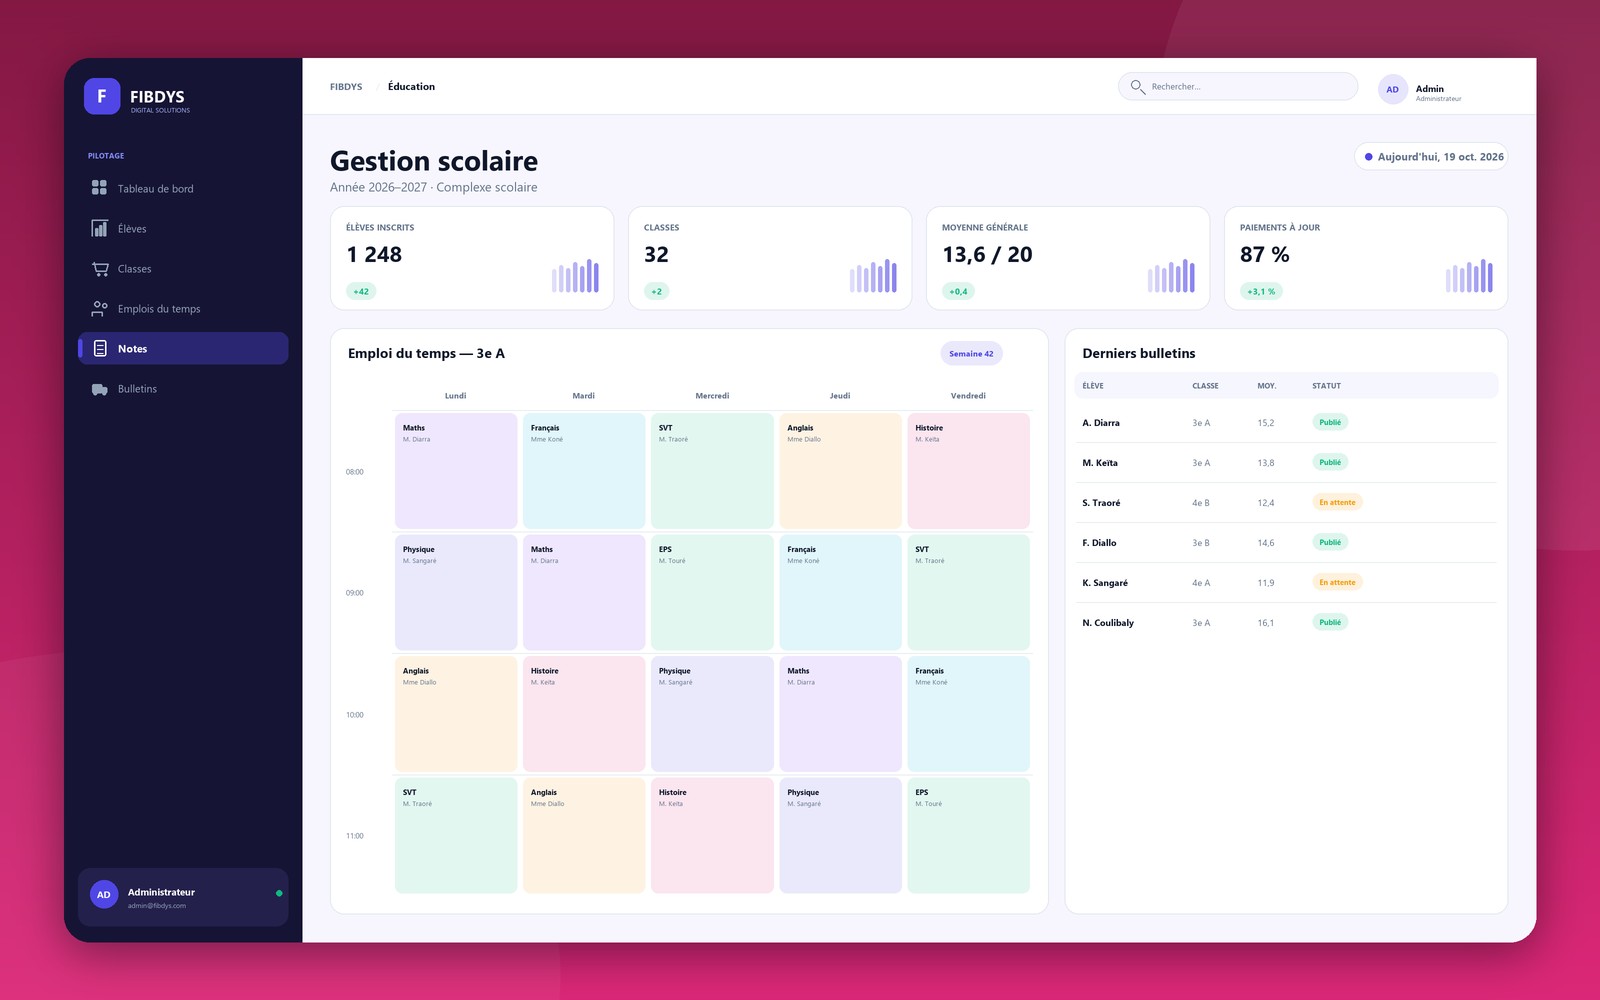Click the FIBDYS breadcrumb link
This screenshot has width=1600, height=1000.
point(346,87)
